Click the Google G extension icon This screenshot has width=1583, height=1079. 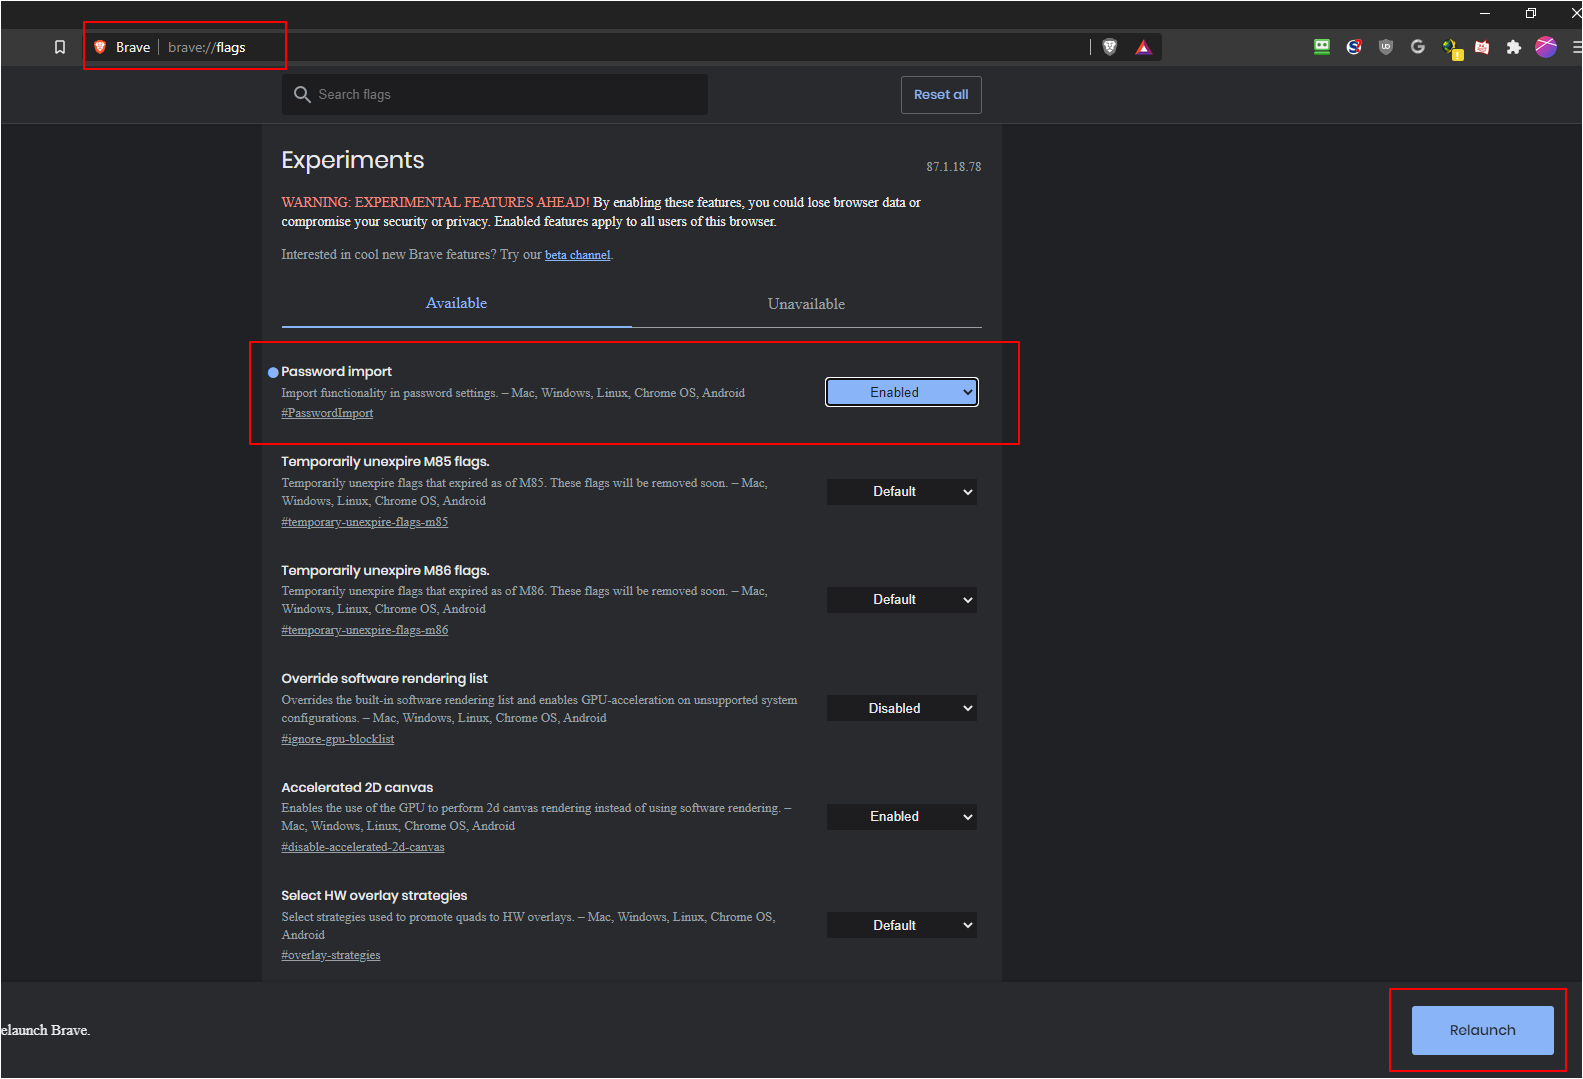1418,47
